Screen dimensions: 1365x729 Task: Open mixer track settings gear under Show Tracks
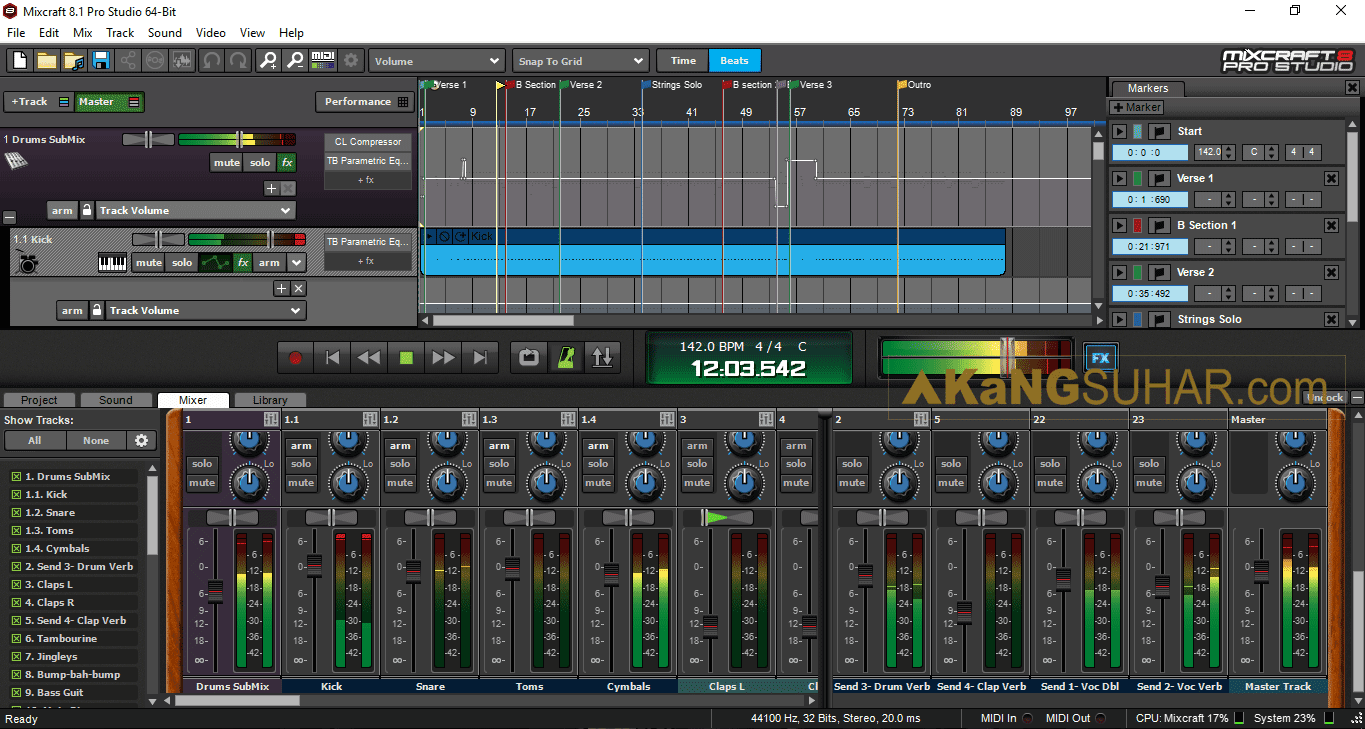tap(141, 440)
